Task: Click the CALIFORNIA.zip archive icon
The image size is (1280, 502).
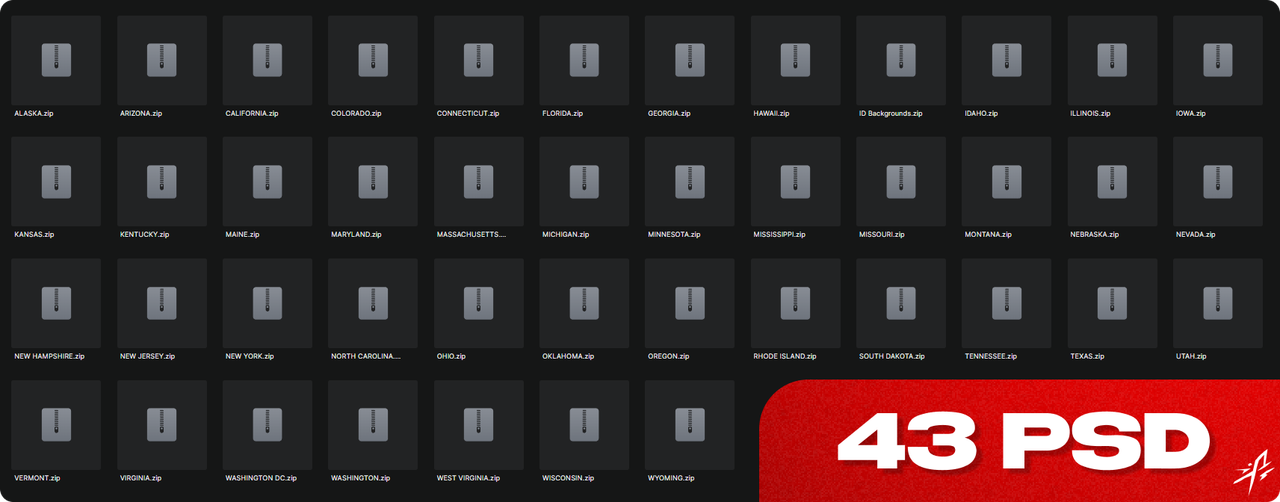Action: (267, 60)
